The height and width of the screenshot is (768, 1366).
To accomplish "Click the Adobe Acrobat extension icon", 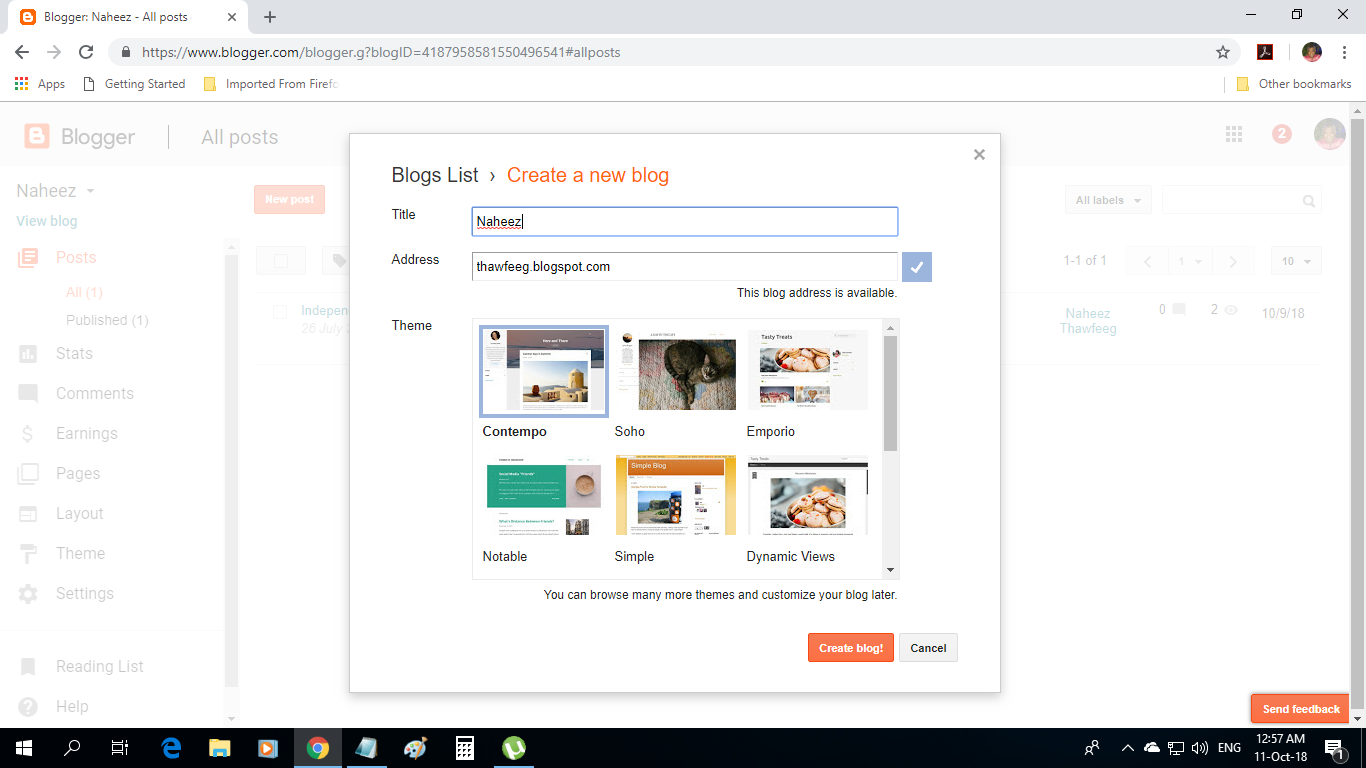I will click(1265, 52).
